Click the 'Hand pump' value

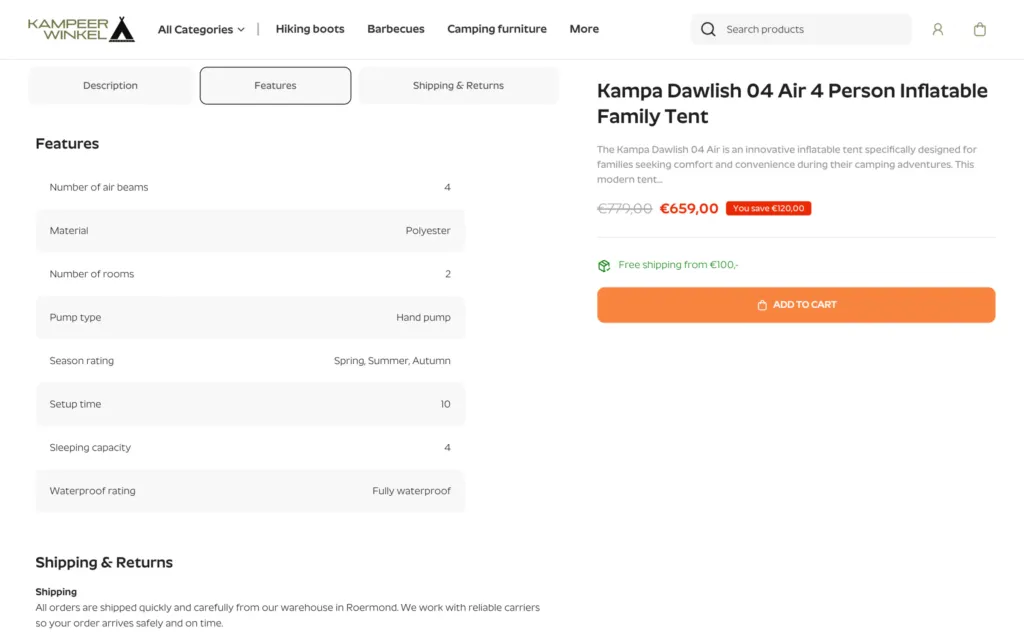coord(423,317)
